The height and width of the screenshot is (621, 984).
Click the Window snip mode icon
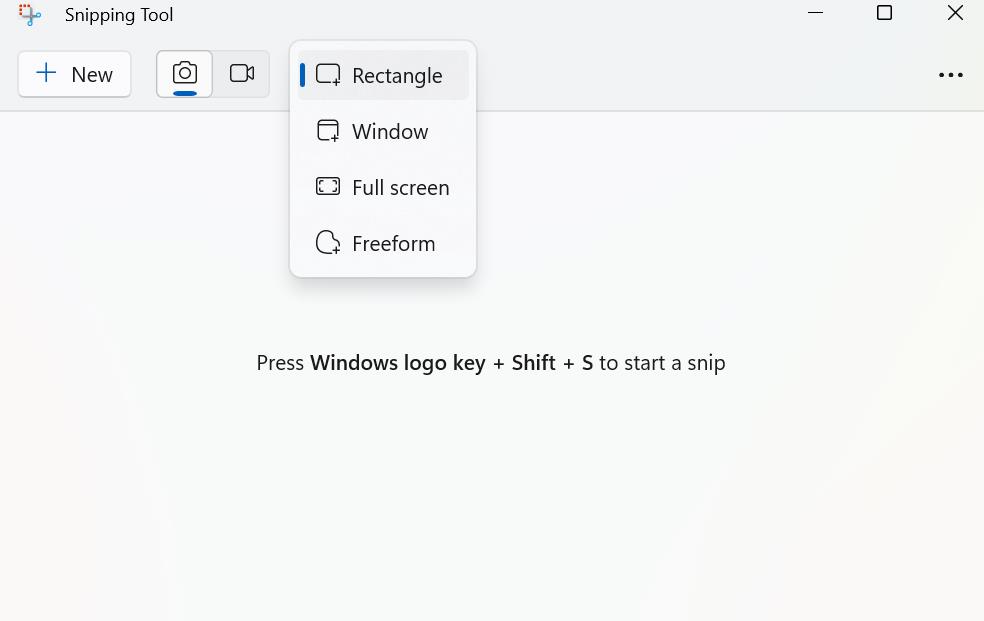328,131
